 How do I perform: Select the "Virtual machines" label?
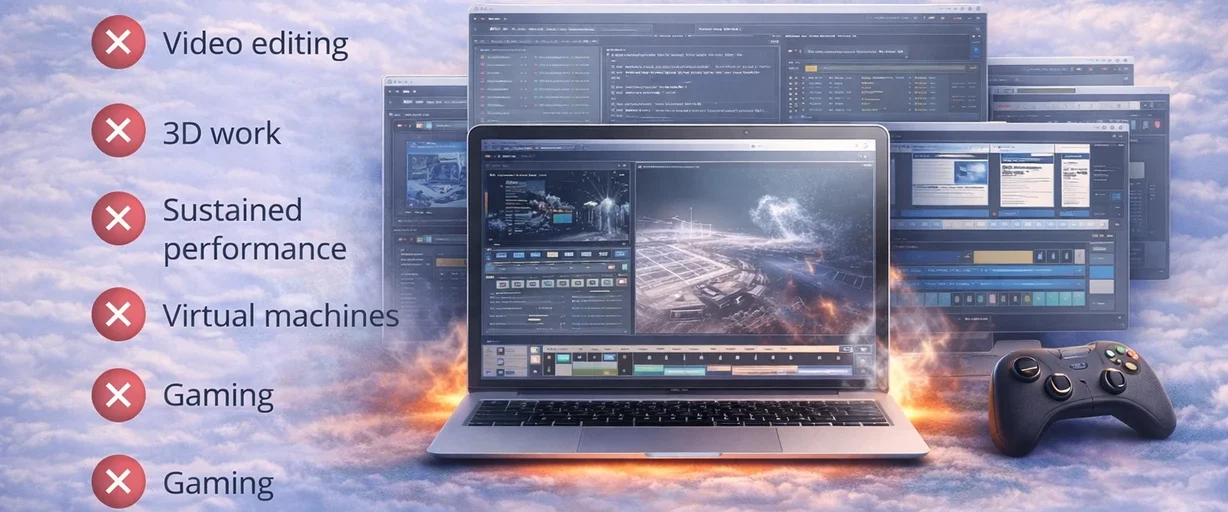pyautogui.click(x=280, y=316)
